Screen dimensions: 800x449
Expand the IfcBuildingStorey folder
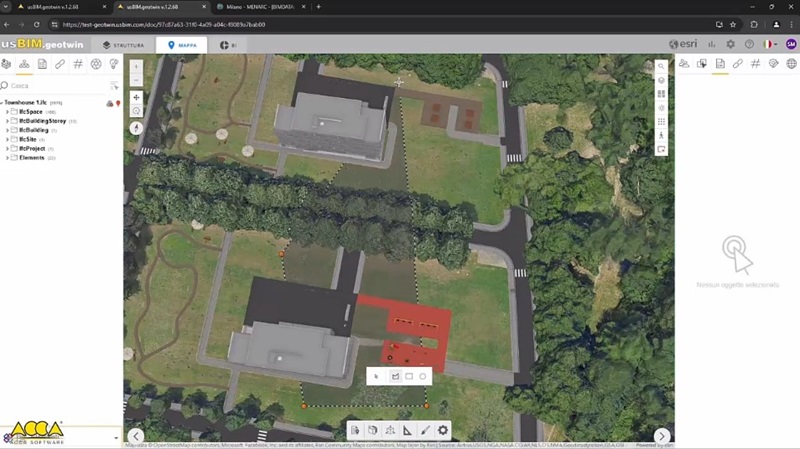(x=7, y=121)
